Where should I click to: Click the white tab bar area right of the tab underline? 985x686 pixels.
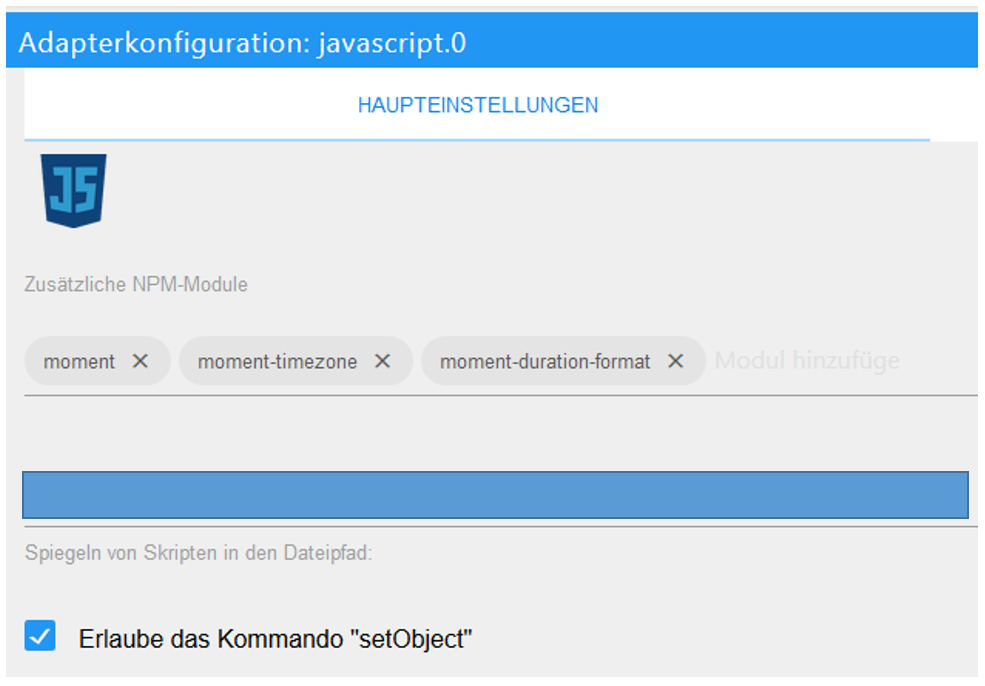tap(953, 105)
